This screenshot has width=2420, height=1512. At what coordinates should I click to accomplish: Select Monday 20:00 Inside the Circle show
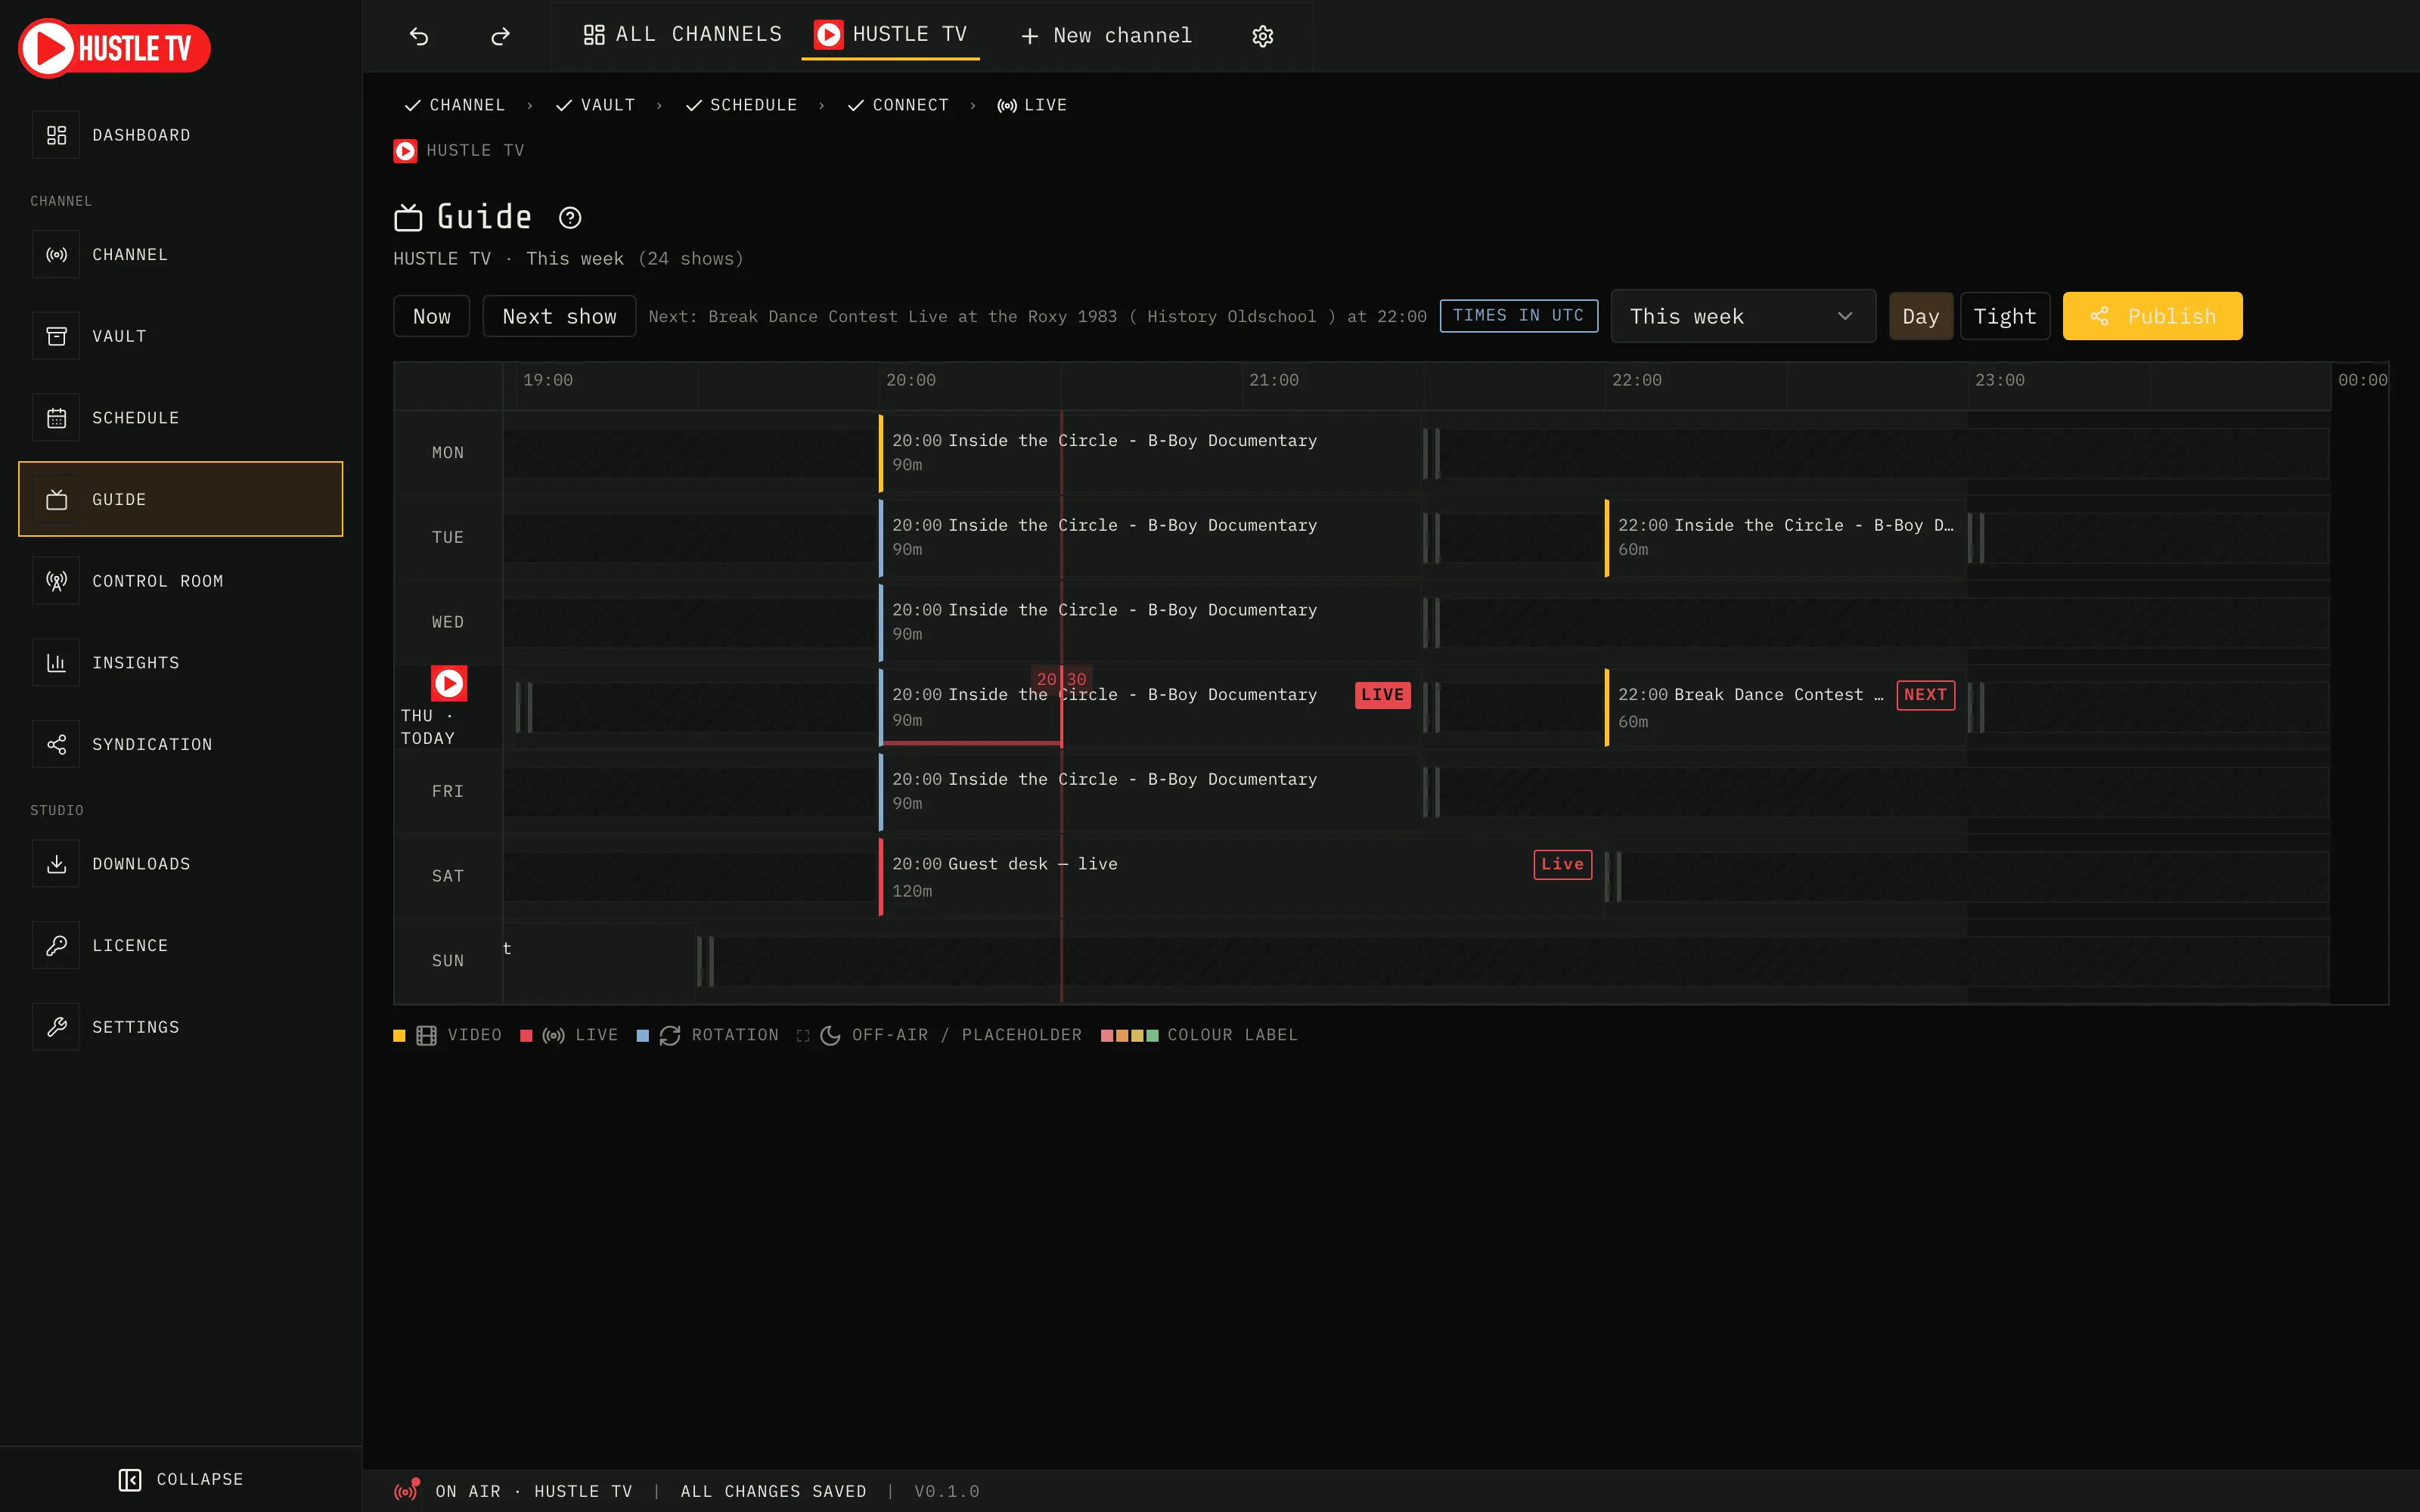point(1150,452)
